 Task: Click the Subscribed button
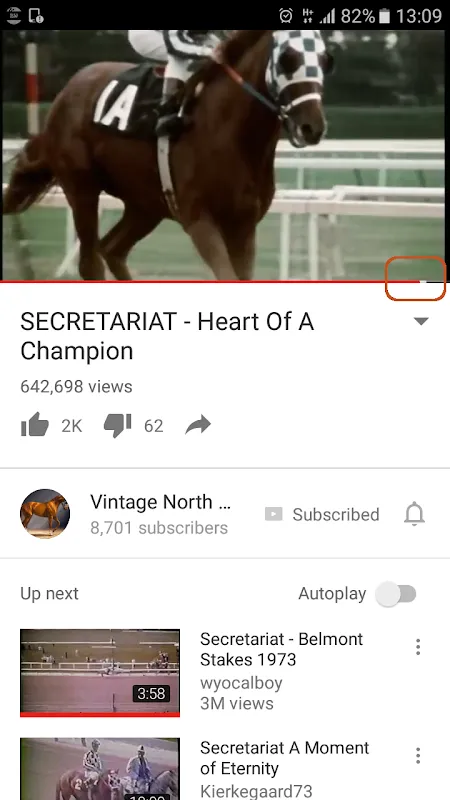tap(322, 514)
